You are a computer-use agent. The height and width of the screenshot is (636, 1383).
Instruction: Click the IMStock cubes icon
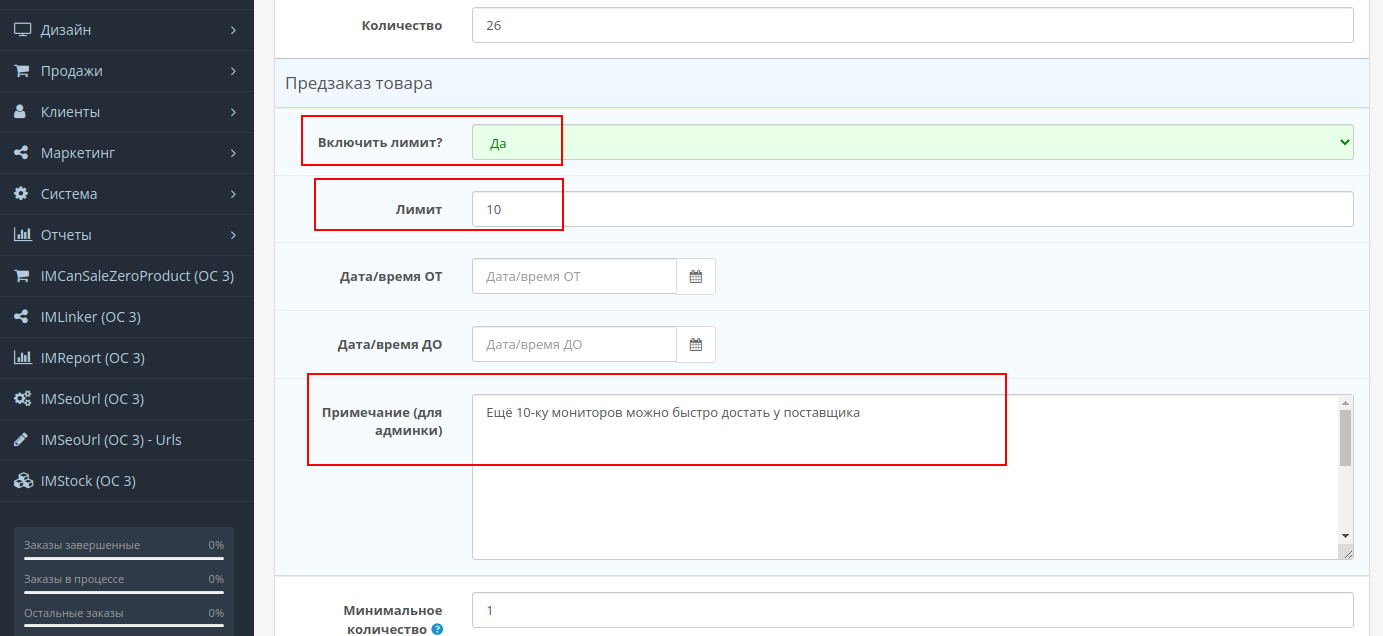pyautogui.click(x=23, y=481)
